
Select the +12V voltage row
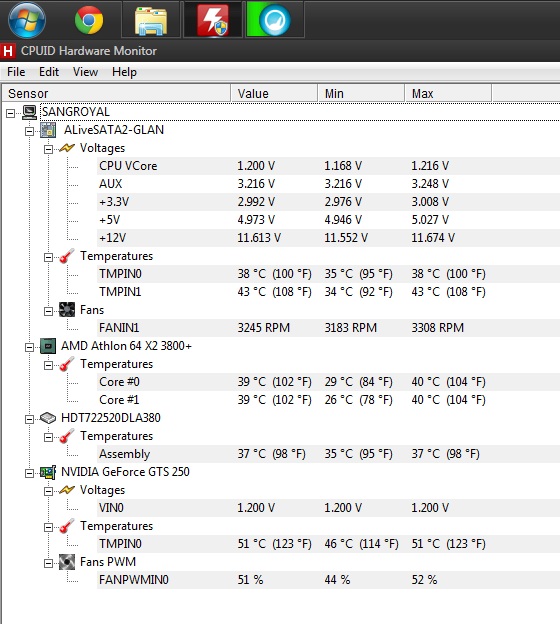click(x=328, y=238)
